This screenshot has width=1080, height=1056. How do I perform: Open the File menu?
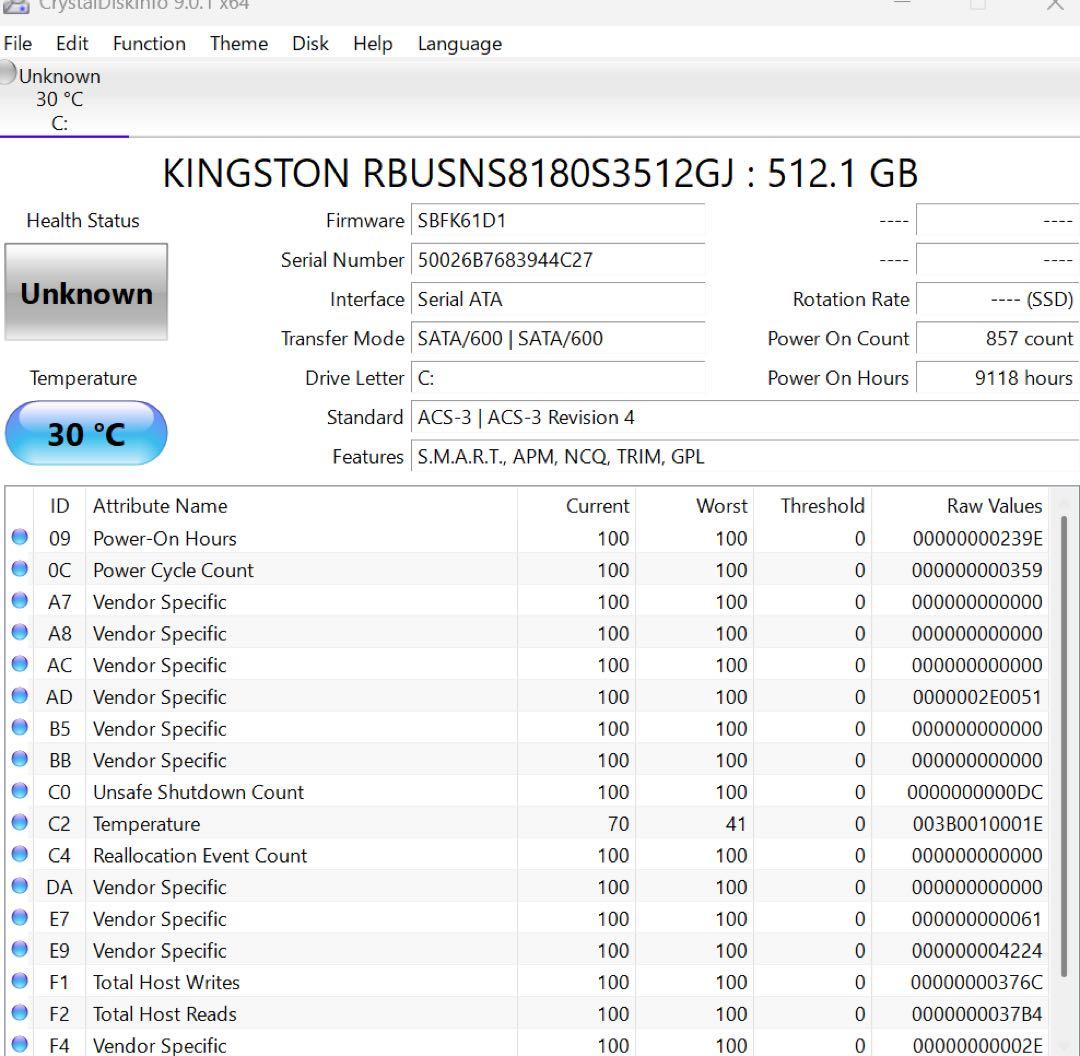pyautogui.click(x=18, y=44)
